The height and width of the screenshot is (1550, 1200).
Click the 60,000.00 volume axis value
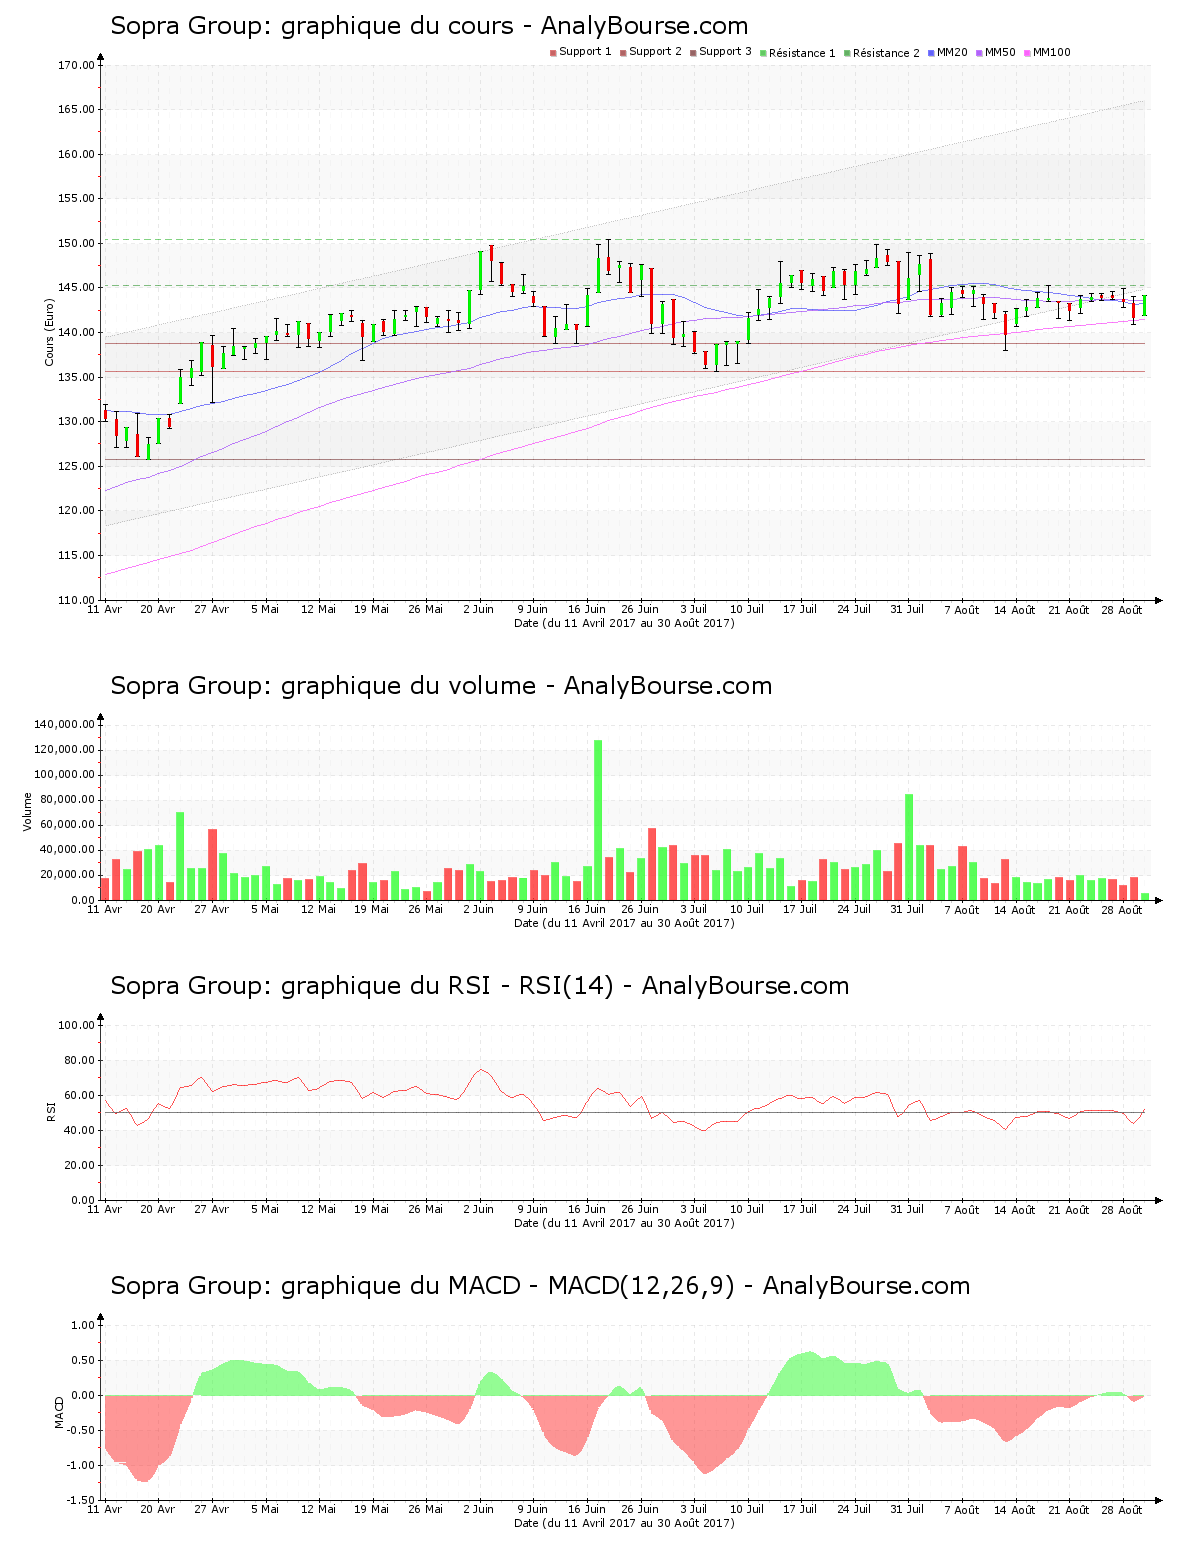pyautogui.click(x=67, y=824)
